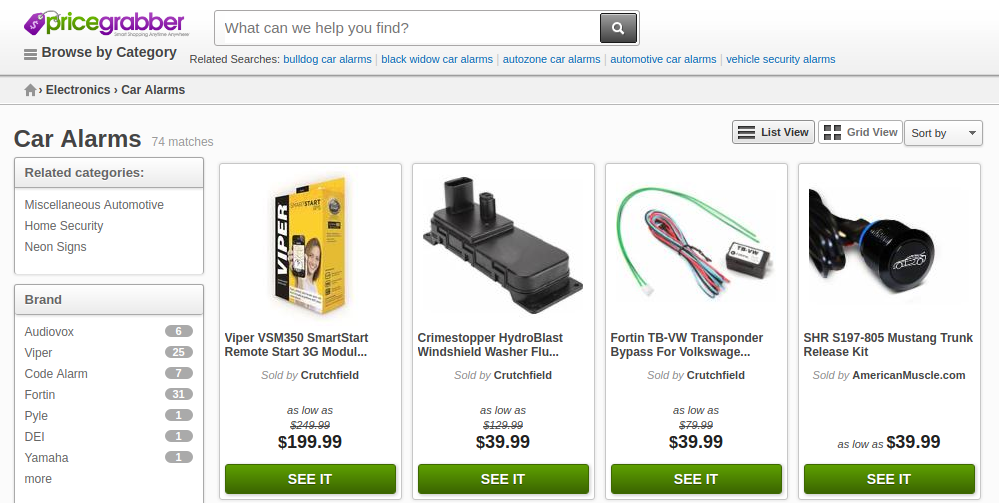Click the magnifying glass search button
Screen dimensions: 999x503
618,28
